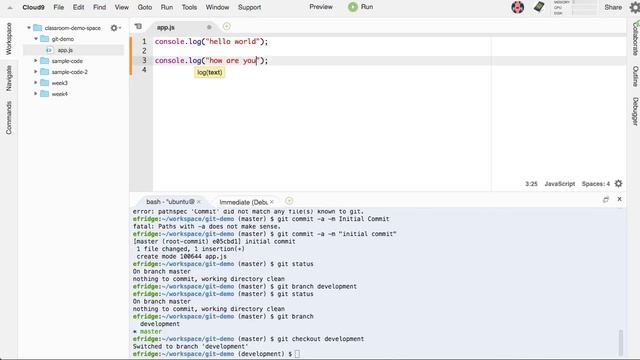Viewport: 640px width, 360px height.
Task: Switch to the Immediate debugger tab
Action: (x=243, y=202)
